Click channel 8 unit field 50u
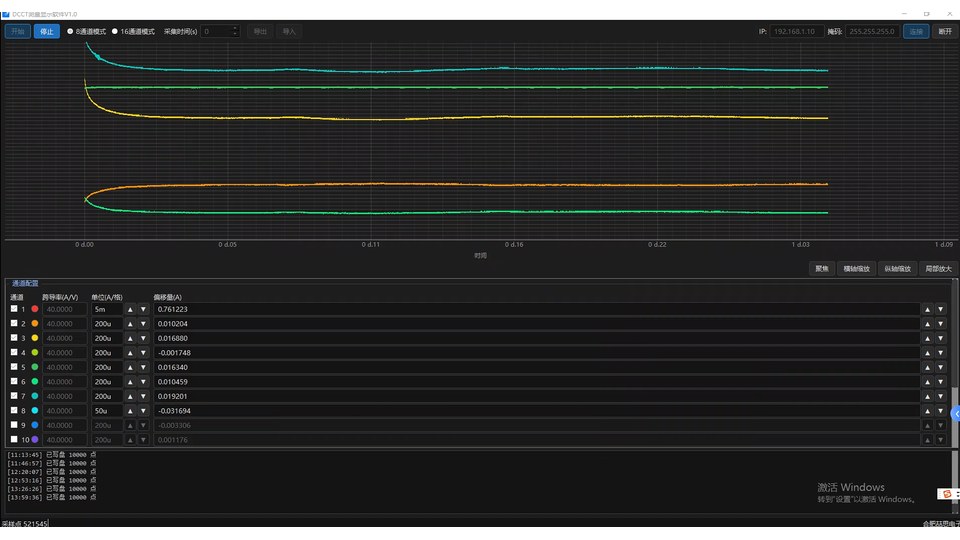 [x=107, y=411]
